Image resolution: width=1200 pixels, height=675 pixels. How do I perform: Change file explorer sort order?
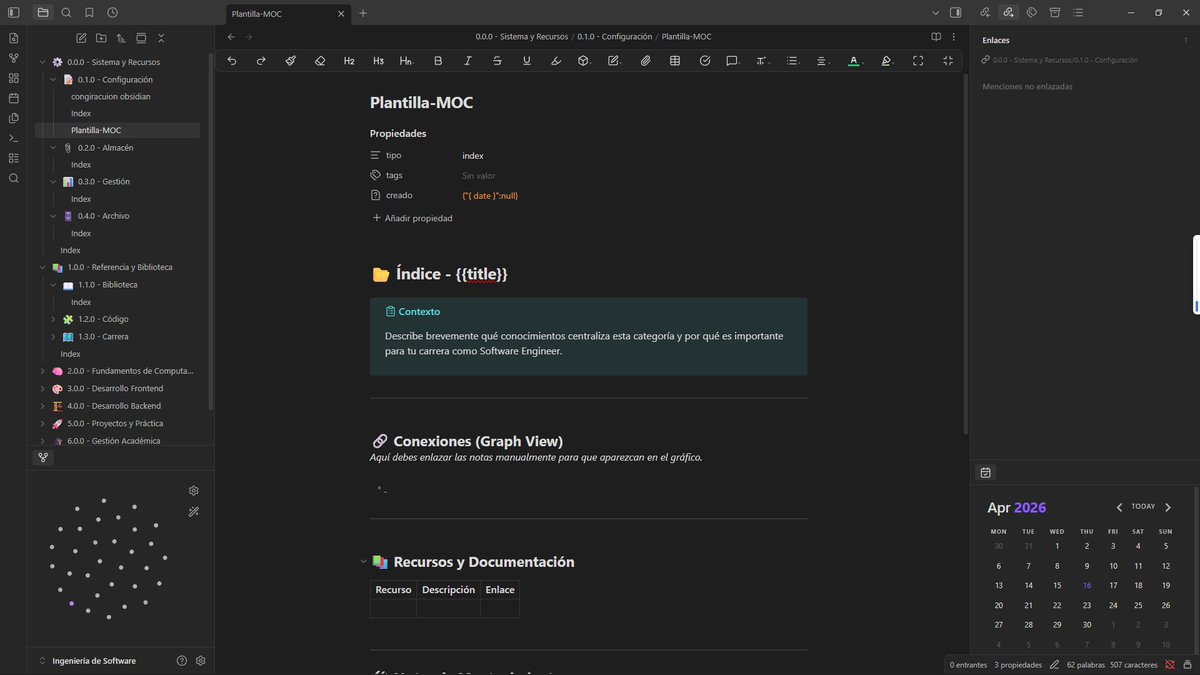click(x=121, y=38)
